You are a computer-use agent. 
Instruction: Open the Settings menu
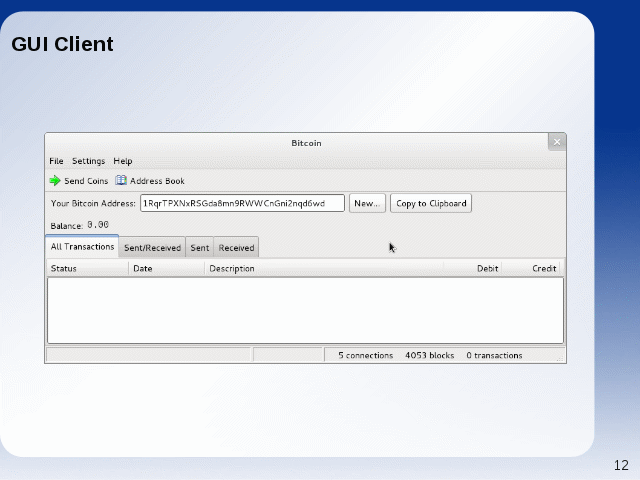pos(89,161)
